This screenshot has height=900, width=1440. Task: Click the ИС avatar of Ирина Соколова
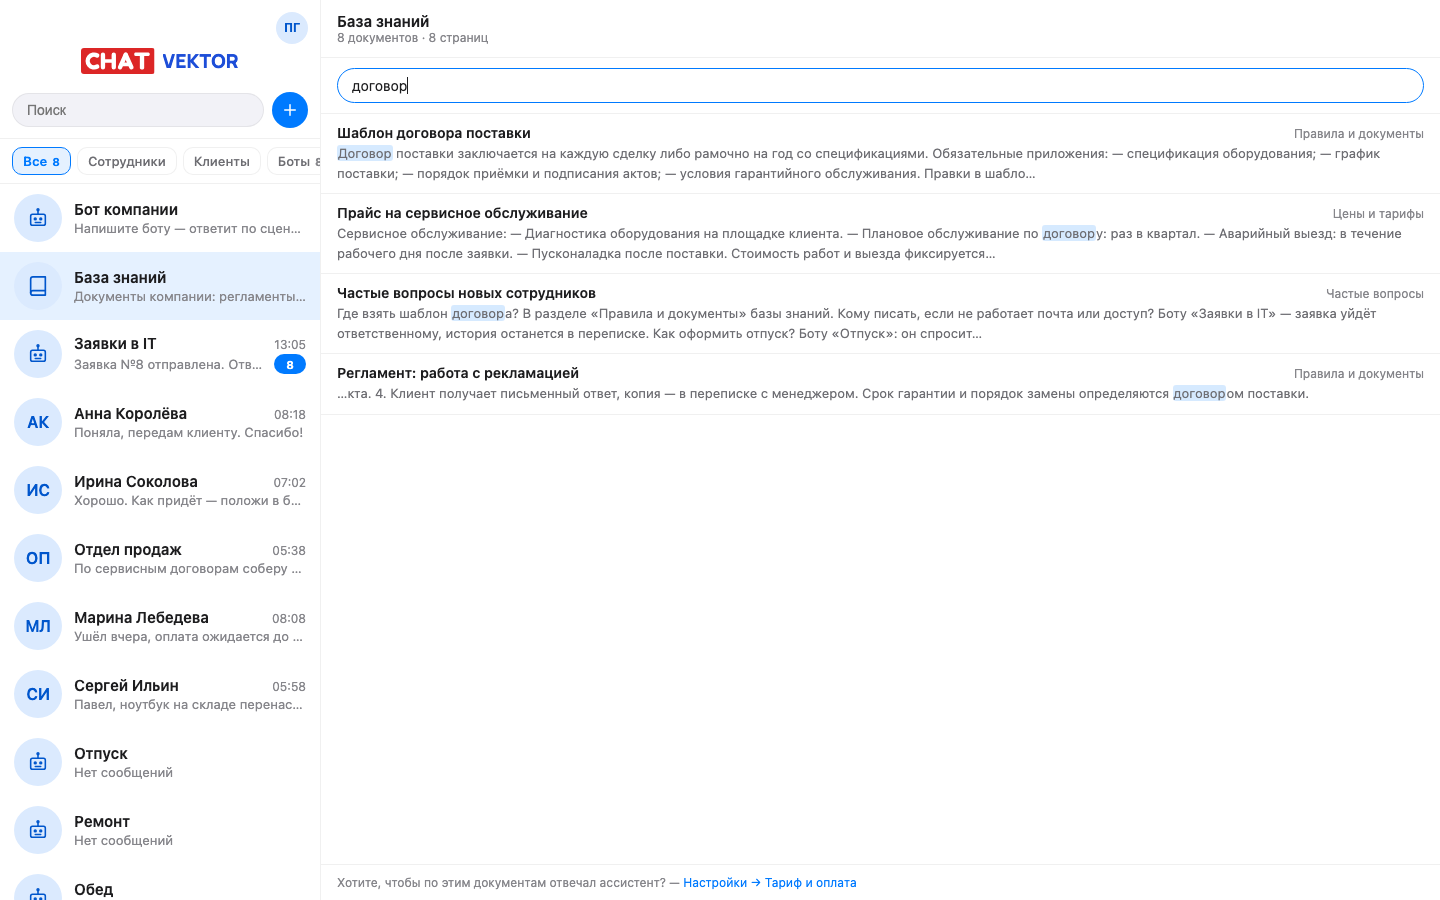[x=38, y=490]
